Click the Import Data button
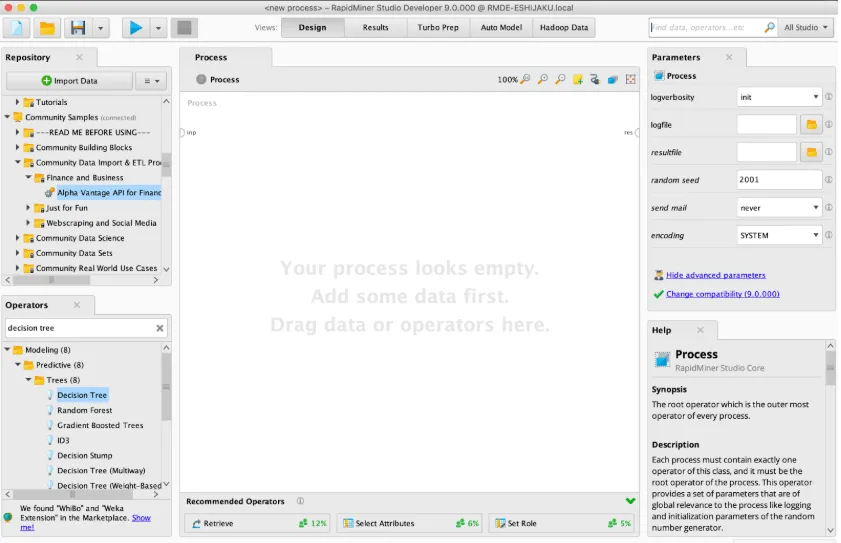This screenshot has height=543, width=841. (70, 80)
